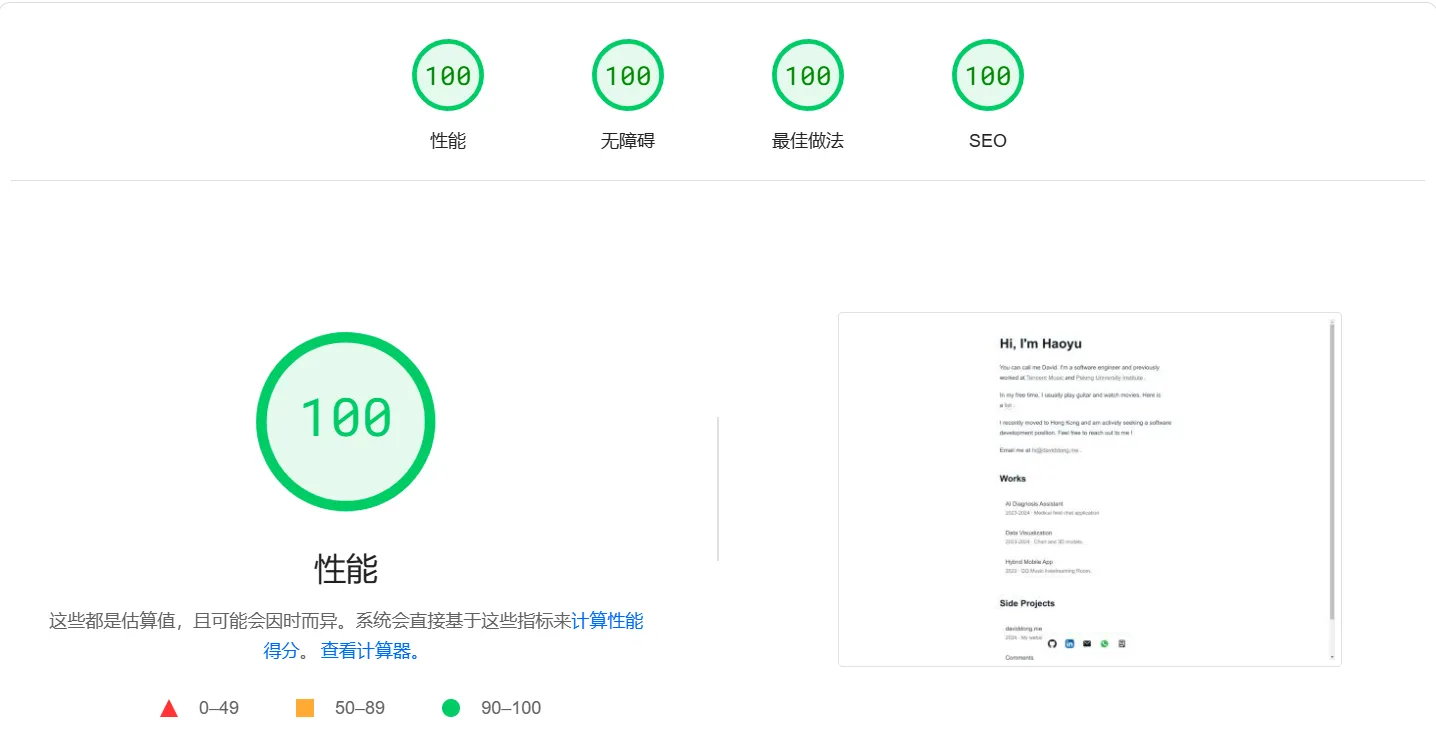Viewport: 1436px width, 740px height.
Task: Click the Peking University Institute link
Action: tap(1108, 378)
